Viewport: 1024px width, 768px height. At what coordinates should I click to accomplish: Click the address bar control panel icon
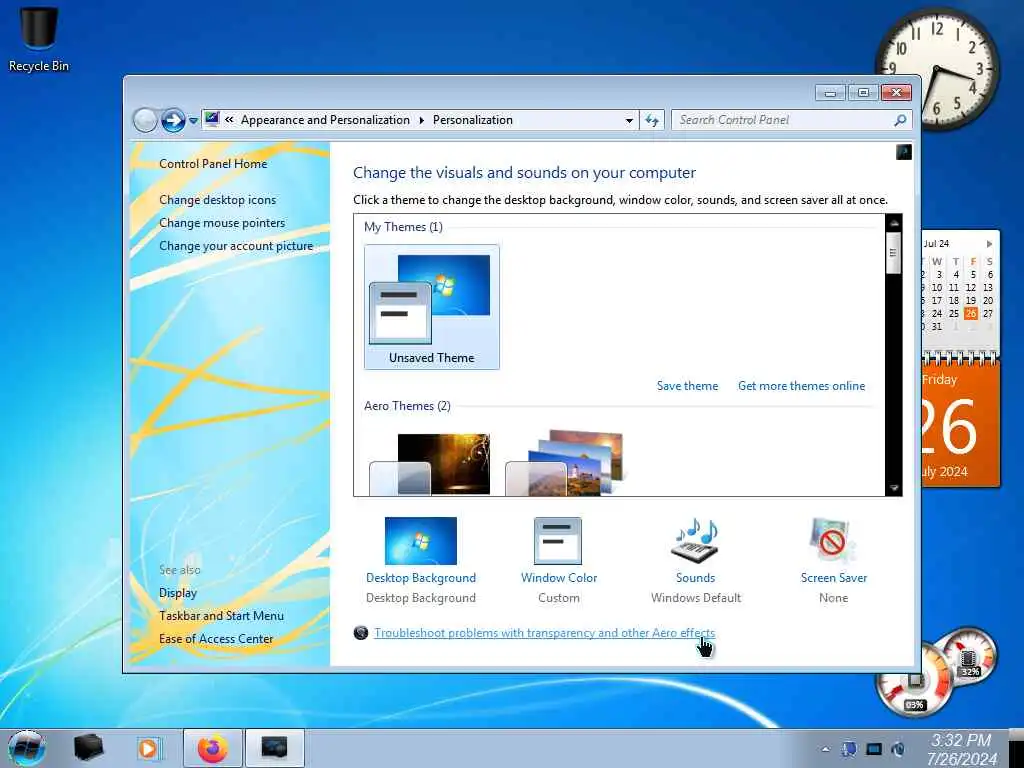point(212,119)
